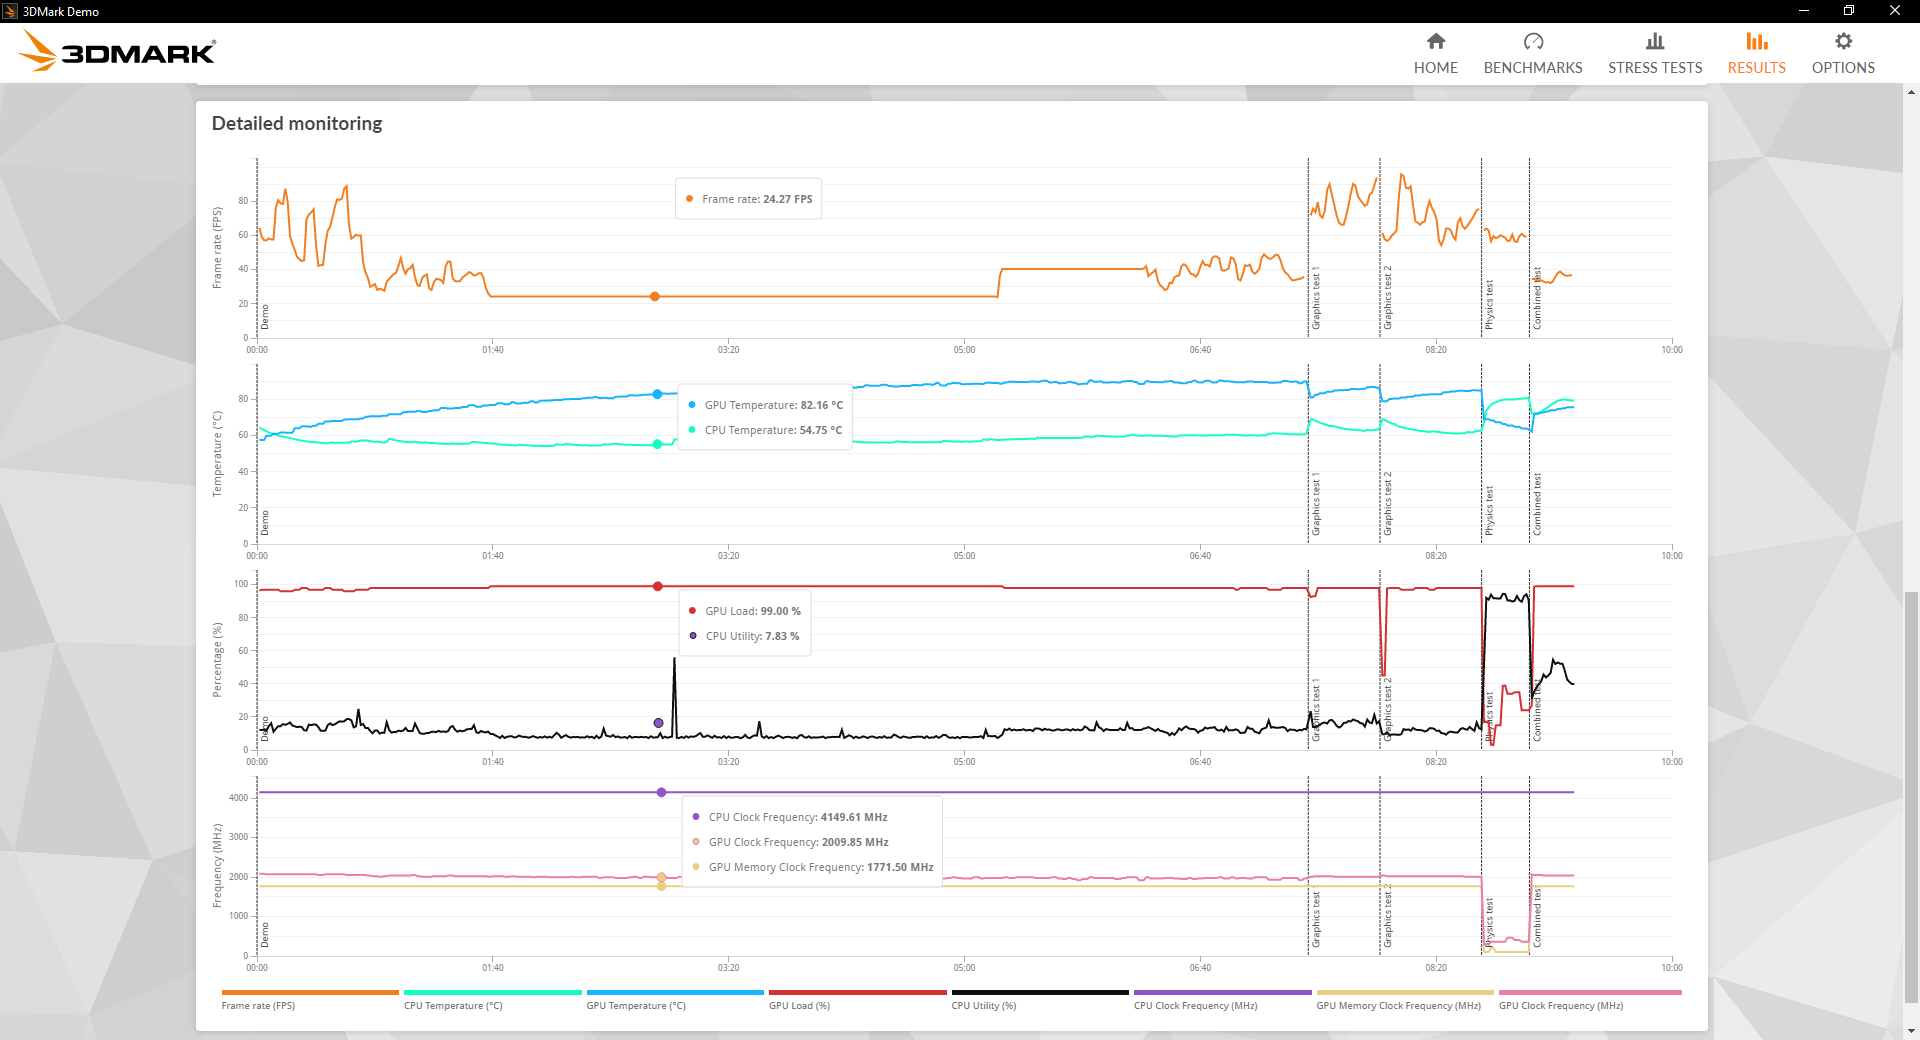The width and height of the screenshot is (1920, 1040).
Task: Select the Results chart icon
Action: 1756,41
